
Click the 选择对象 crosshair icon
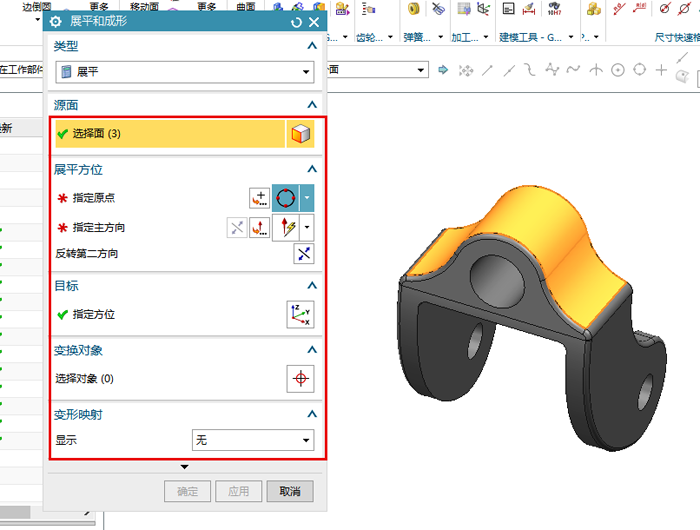tap(300, 379)
